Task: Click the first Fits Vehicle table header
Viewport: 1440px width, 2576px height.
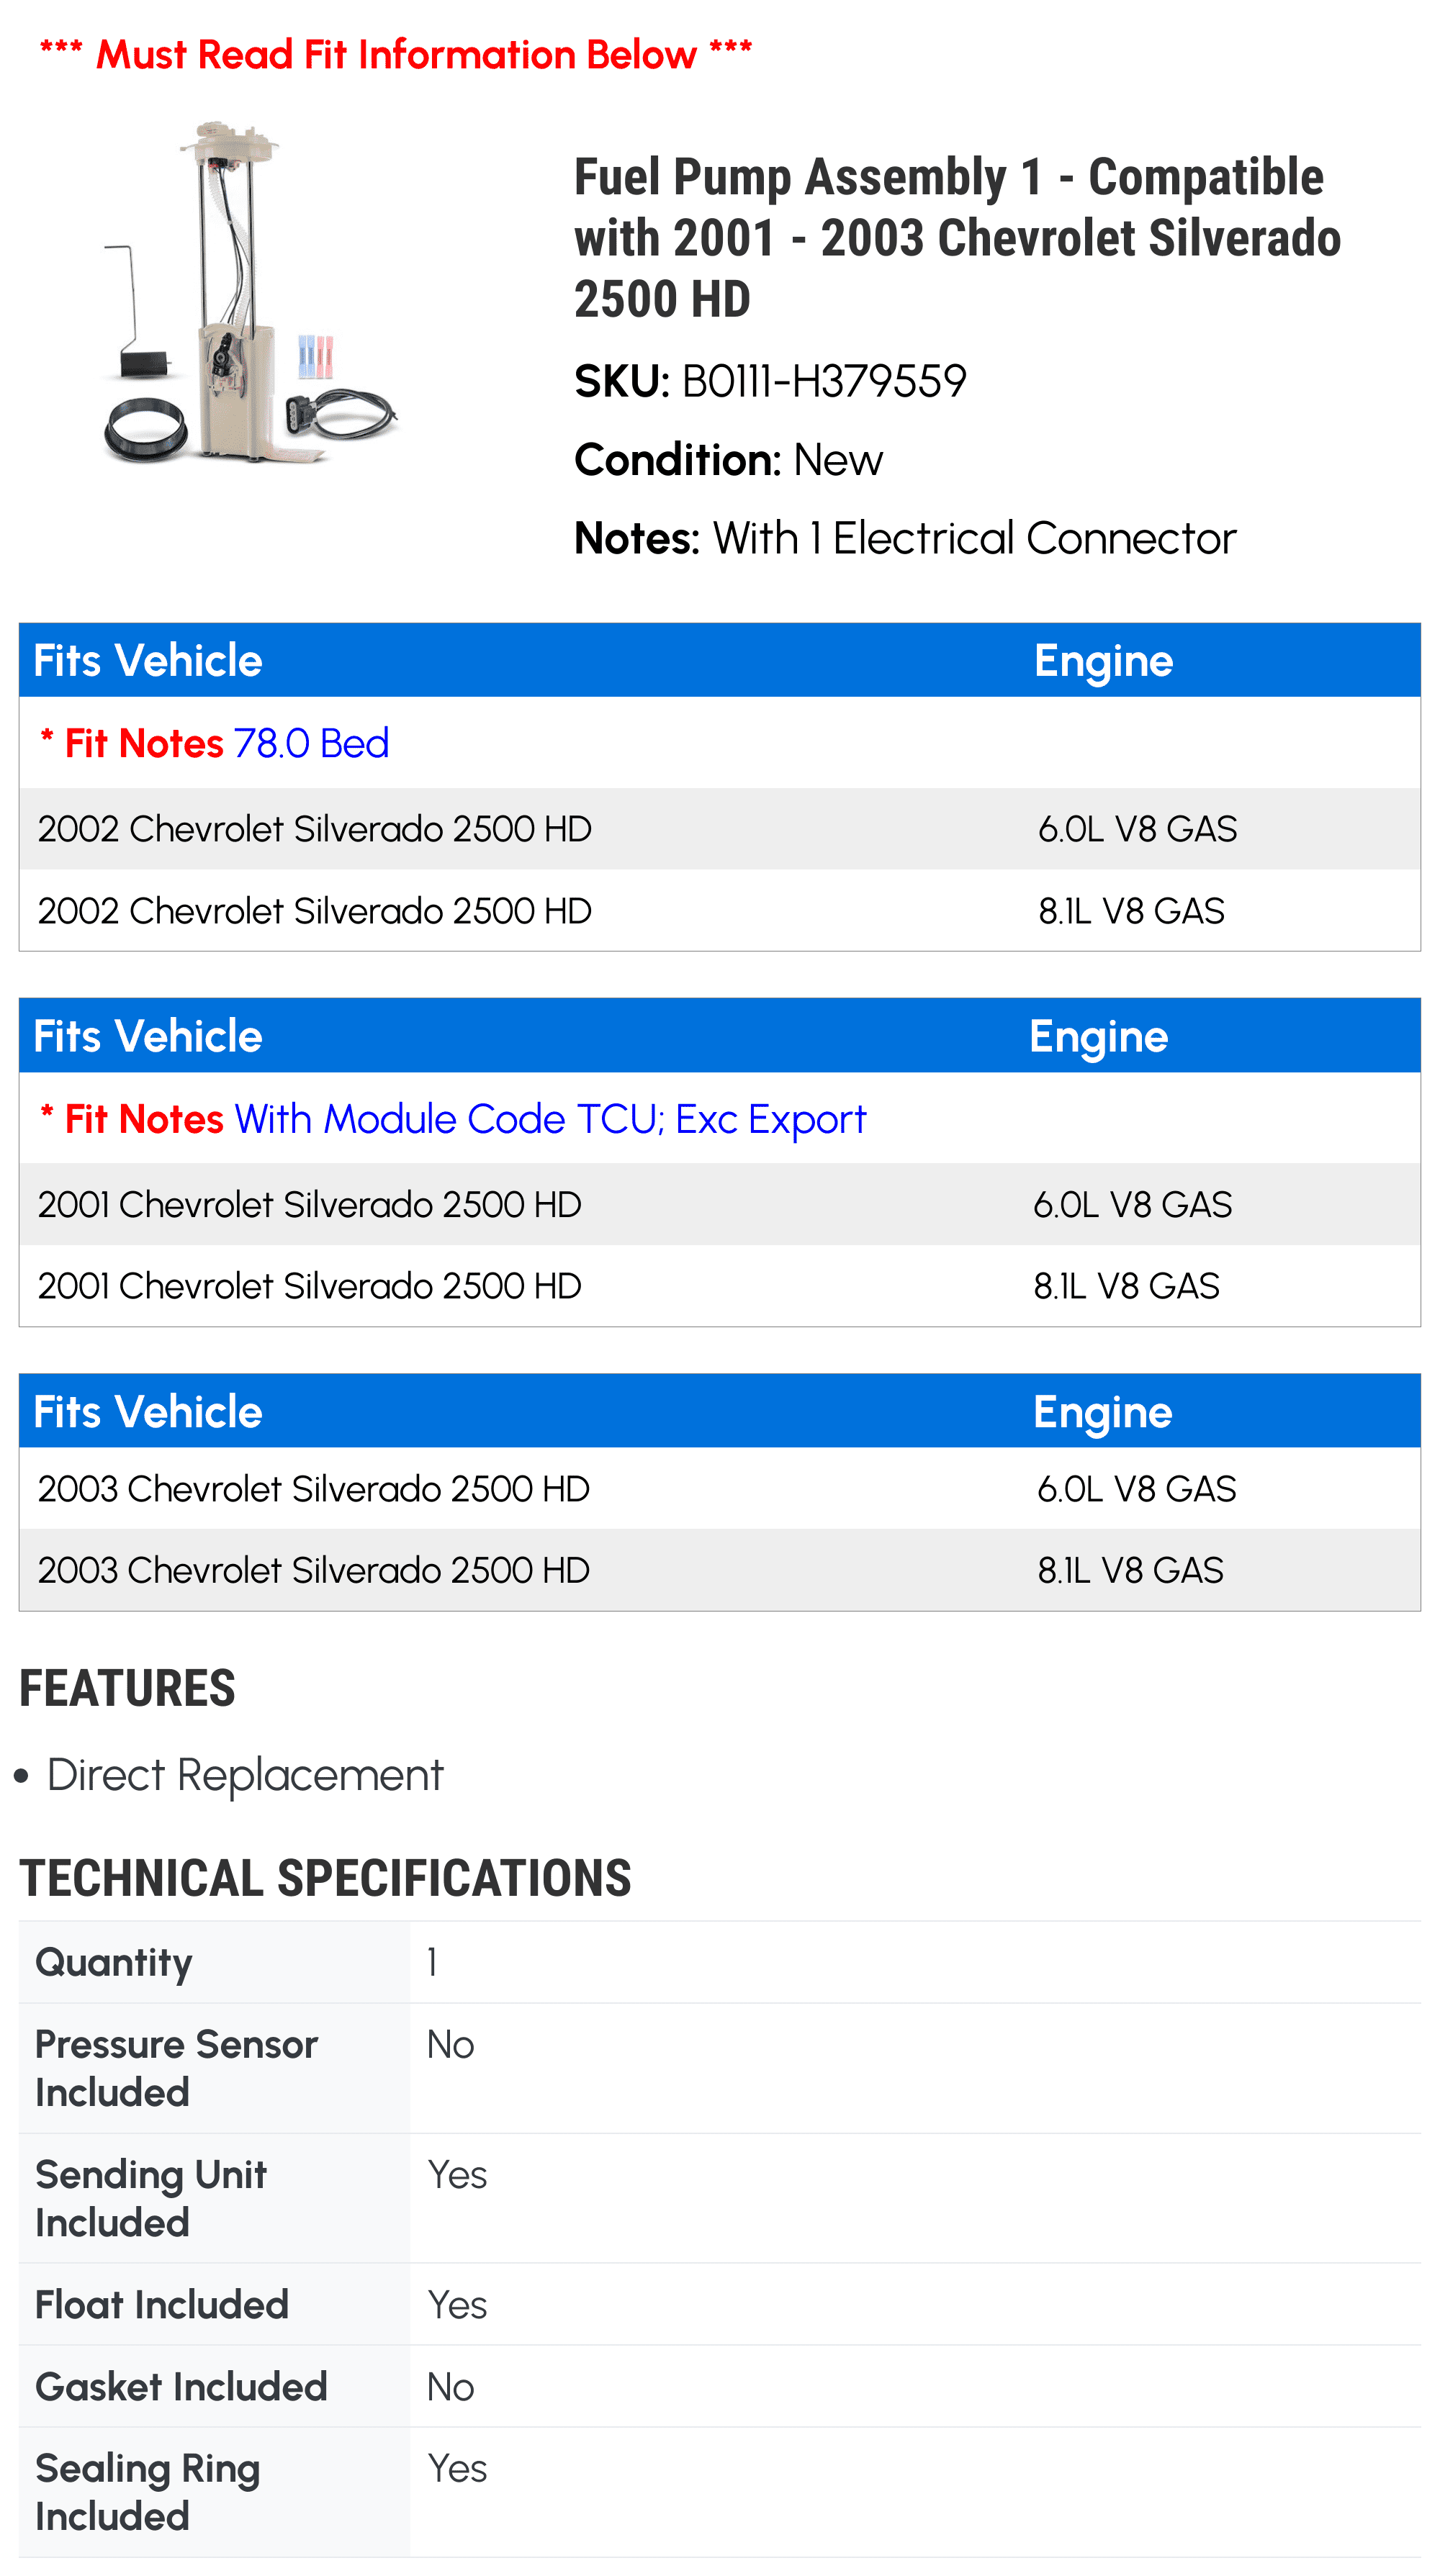Action: tap(148, 661)
